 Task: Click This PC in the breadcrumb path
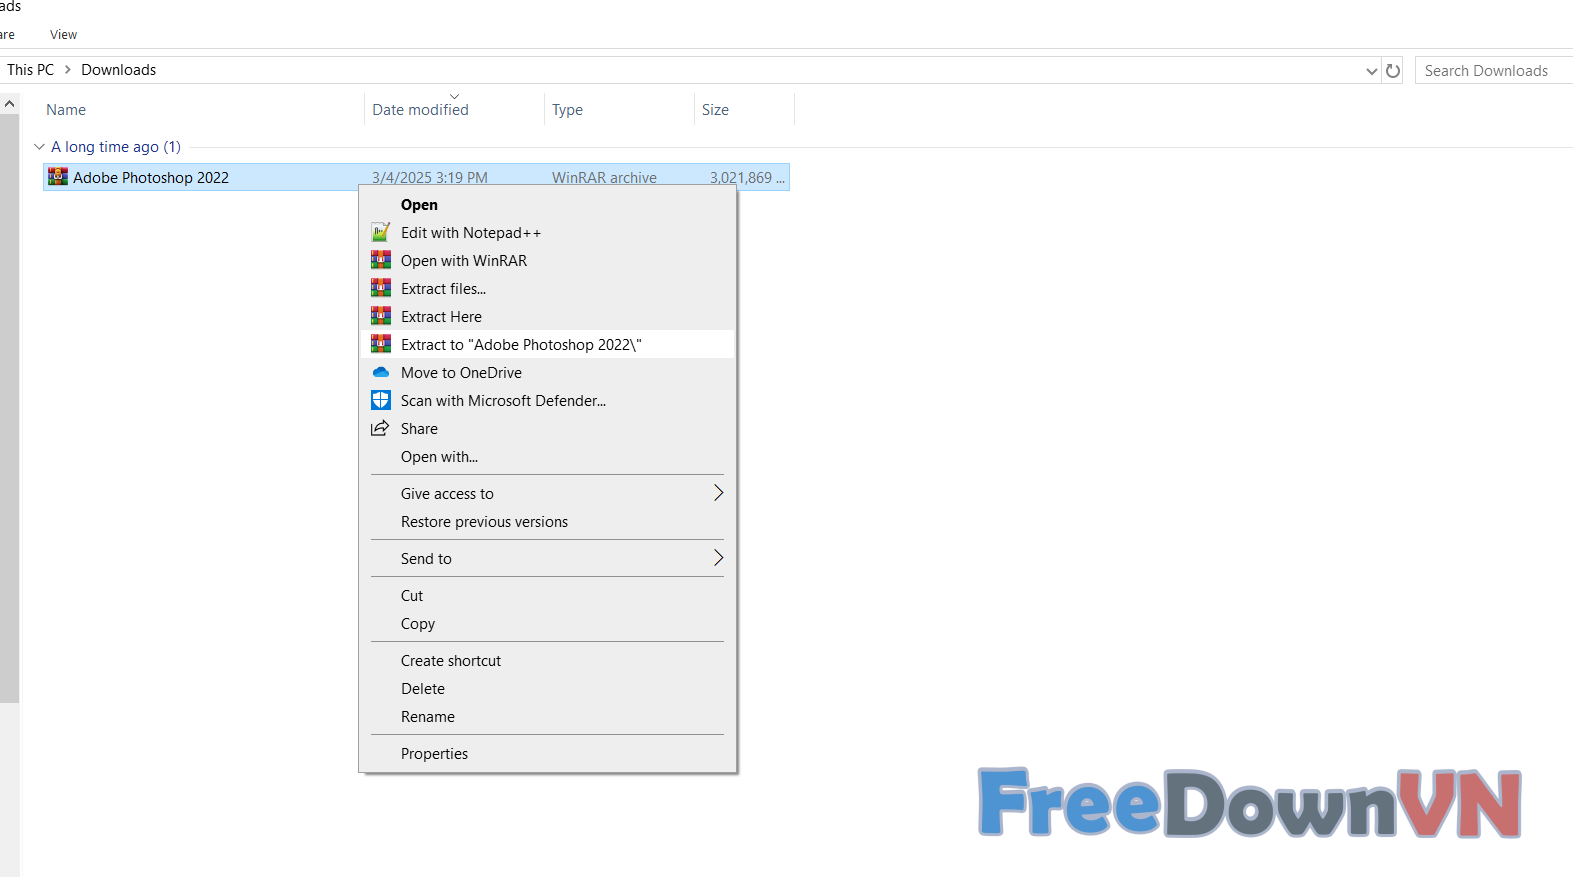click(30, 70)
